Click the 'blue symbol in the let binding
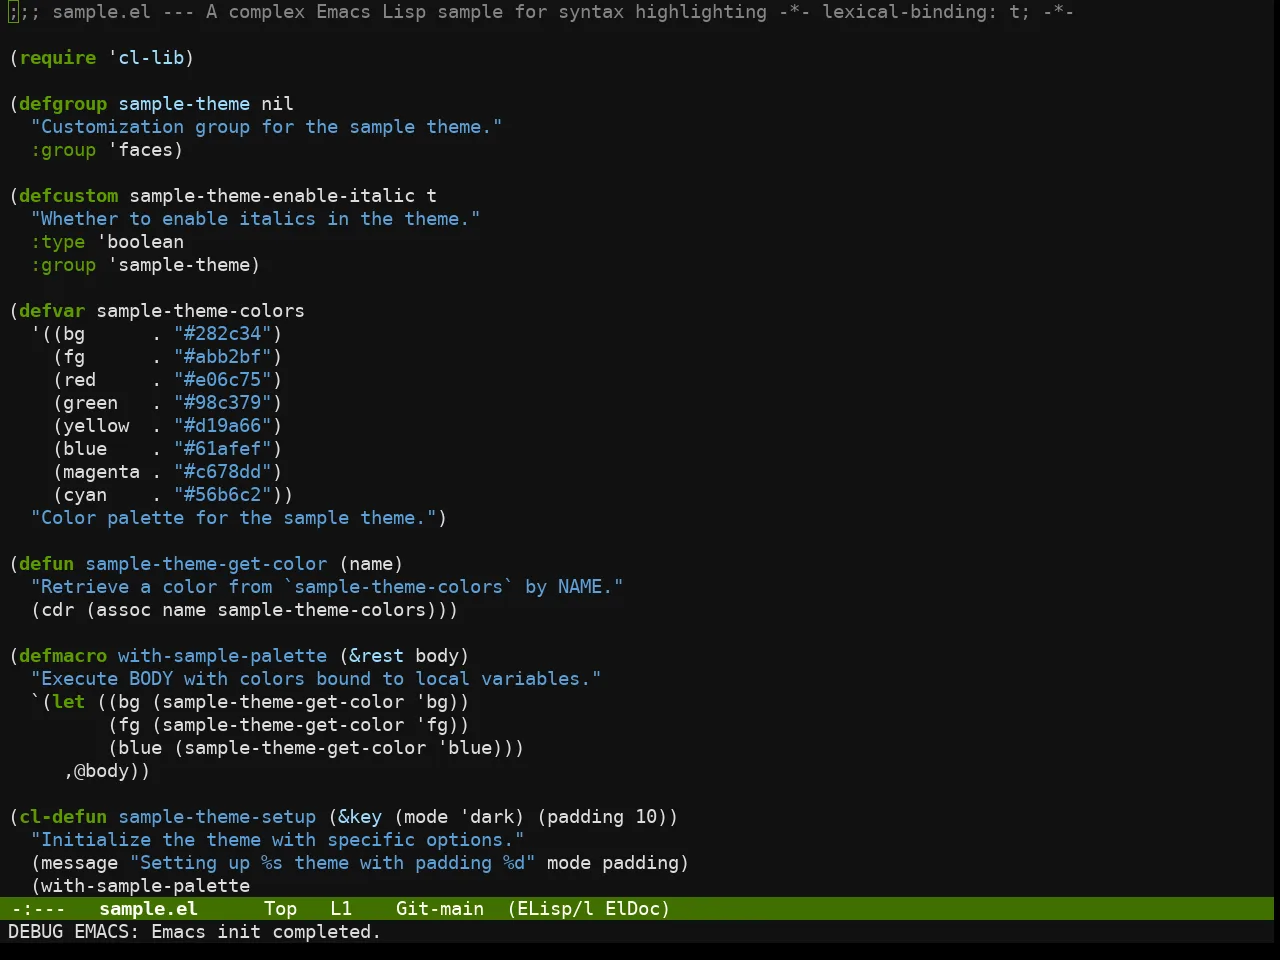Screen dimensions: 1280x960 pos(465,748)
